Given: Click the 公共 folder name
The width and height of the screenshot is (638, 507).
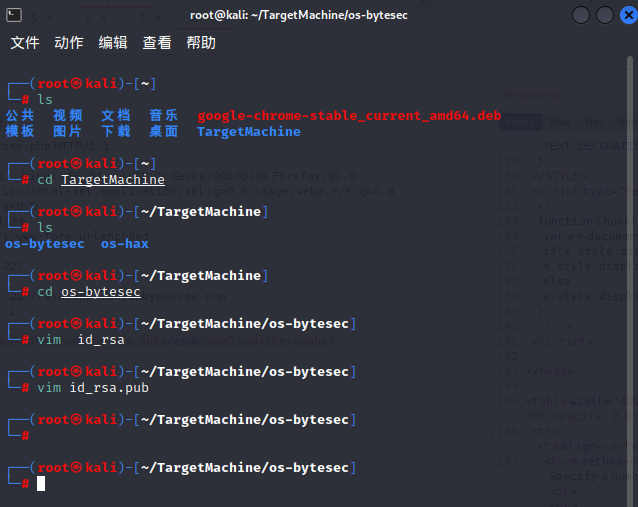Looking at the screenshot, I should [x=20, y=116].
